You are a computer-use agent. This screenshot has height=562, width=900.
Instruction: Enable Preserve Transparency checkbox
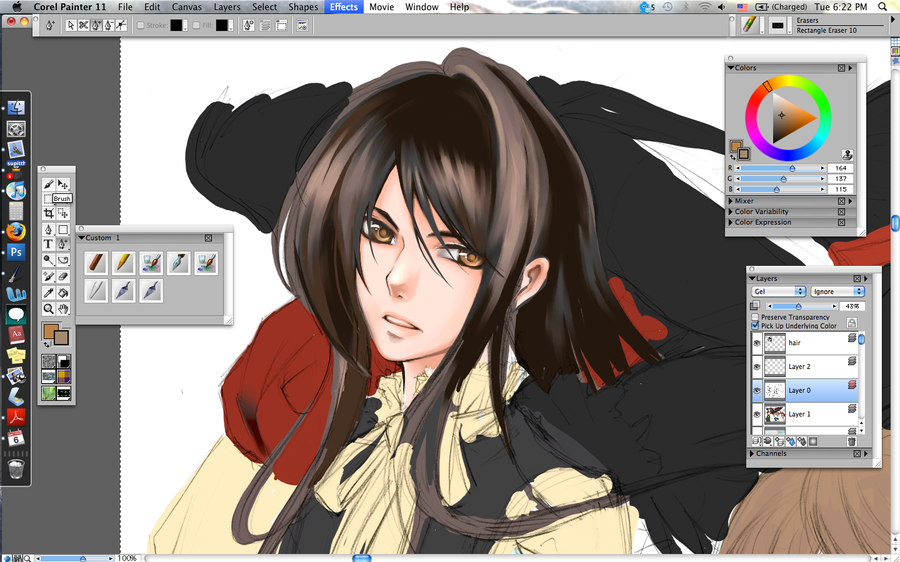(755, 317)
